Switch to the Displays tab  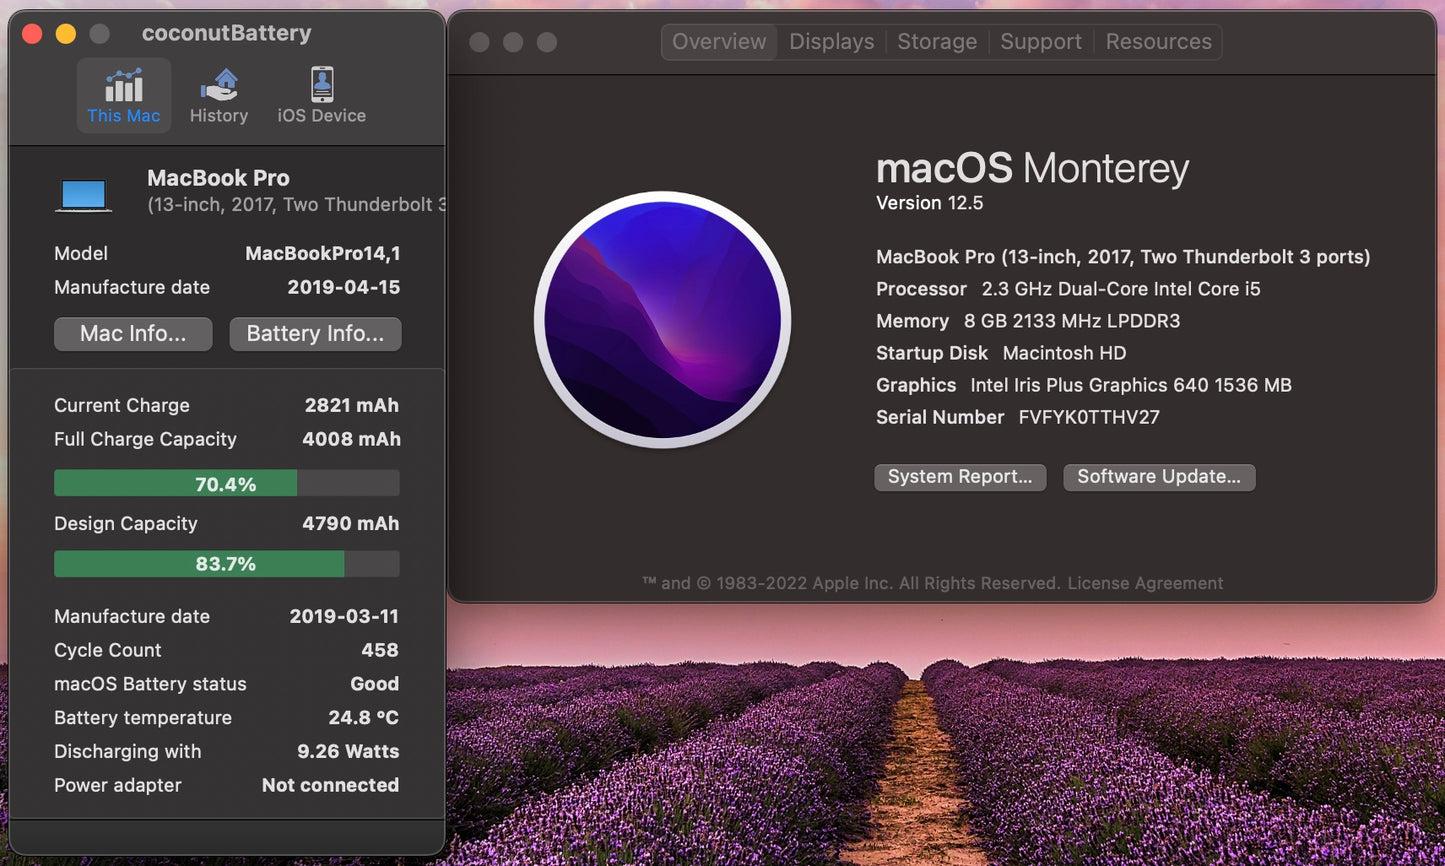click(x=831, y=41)
